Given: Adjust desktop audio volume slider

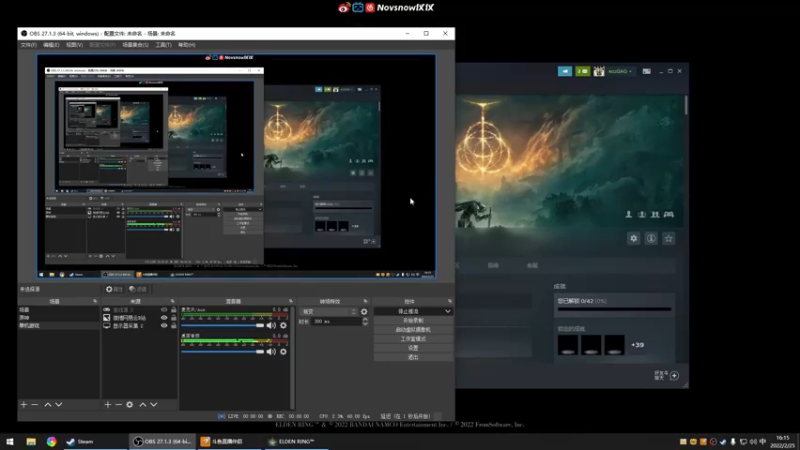Looking at the screenshot, I should (222, 352).
